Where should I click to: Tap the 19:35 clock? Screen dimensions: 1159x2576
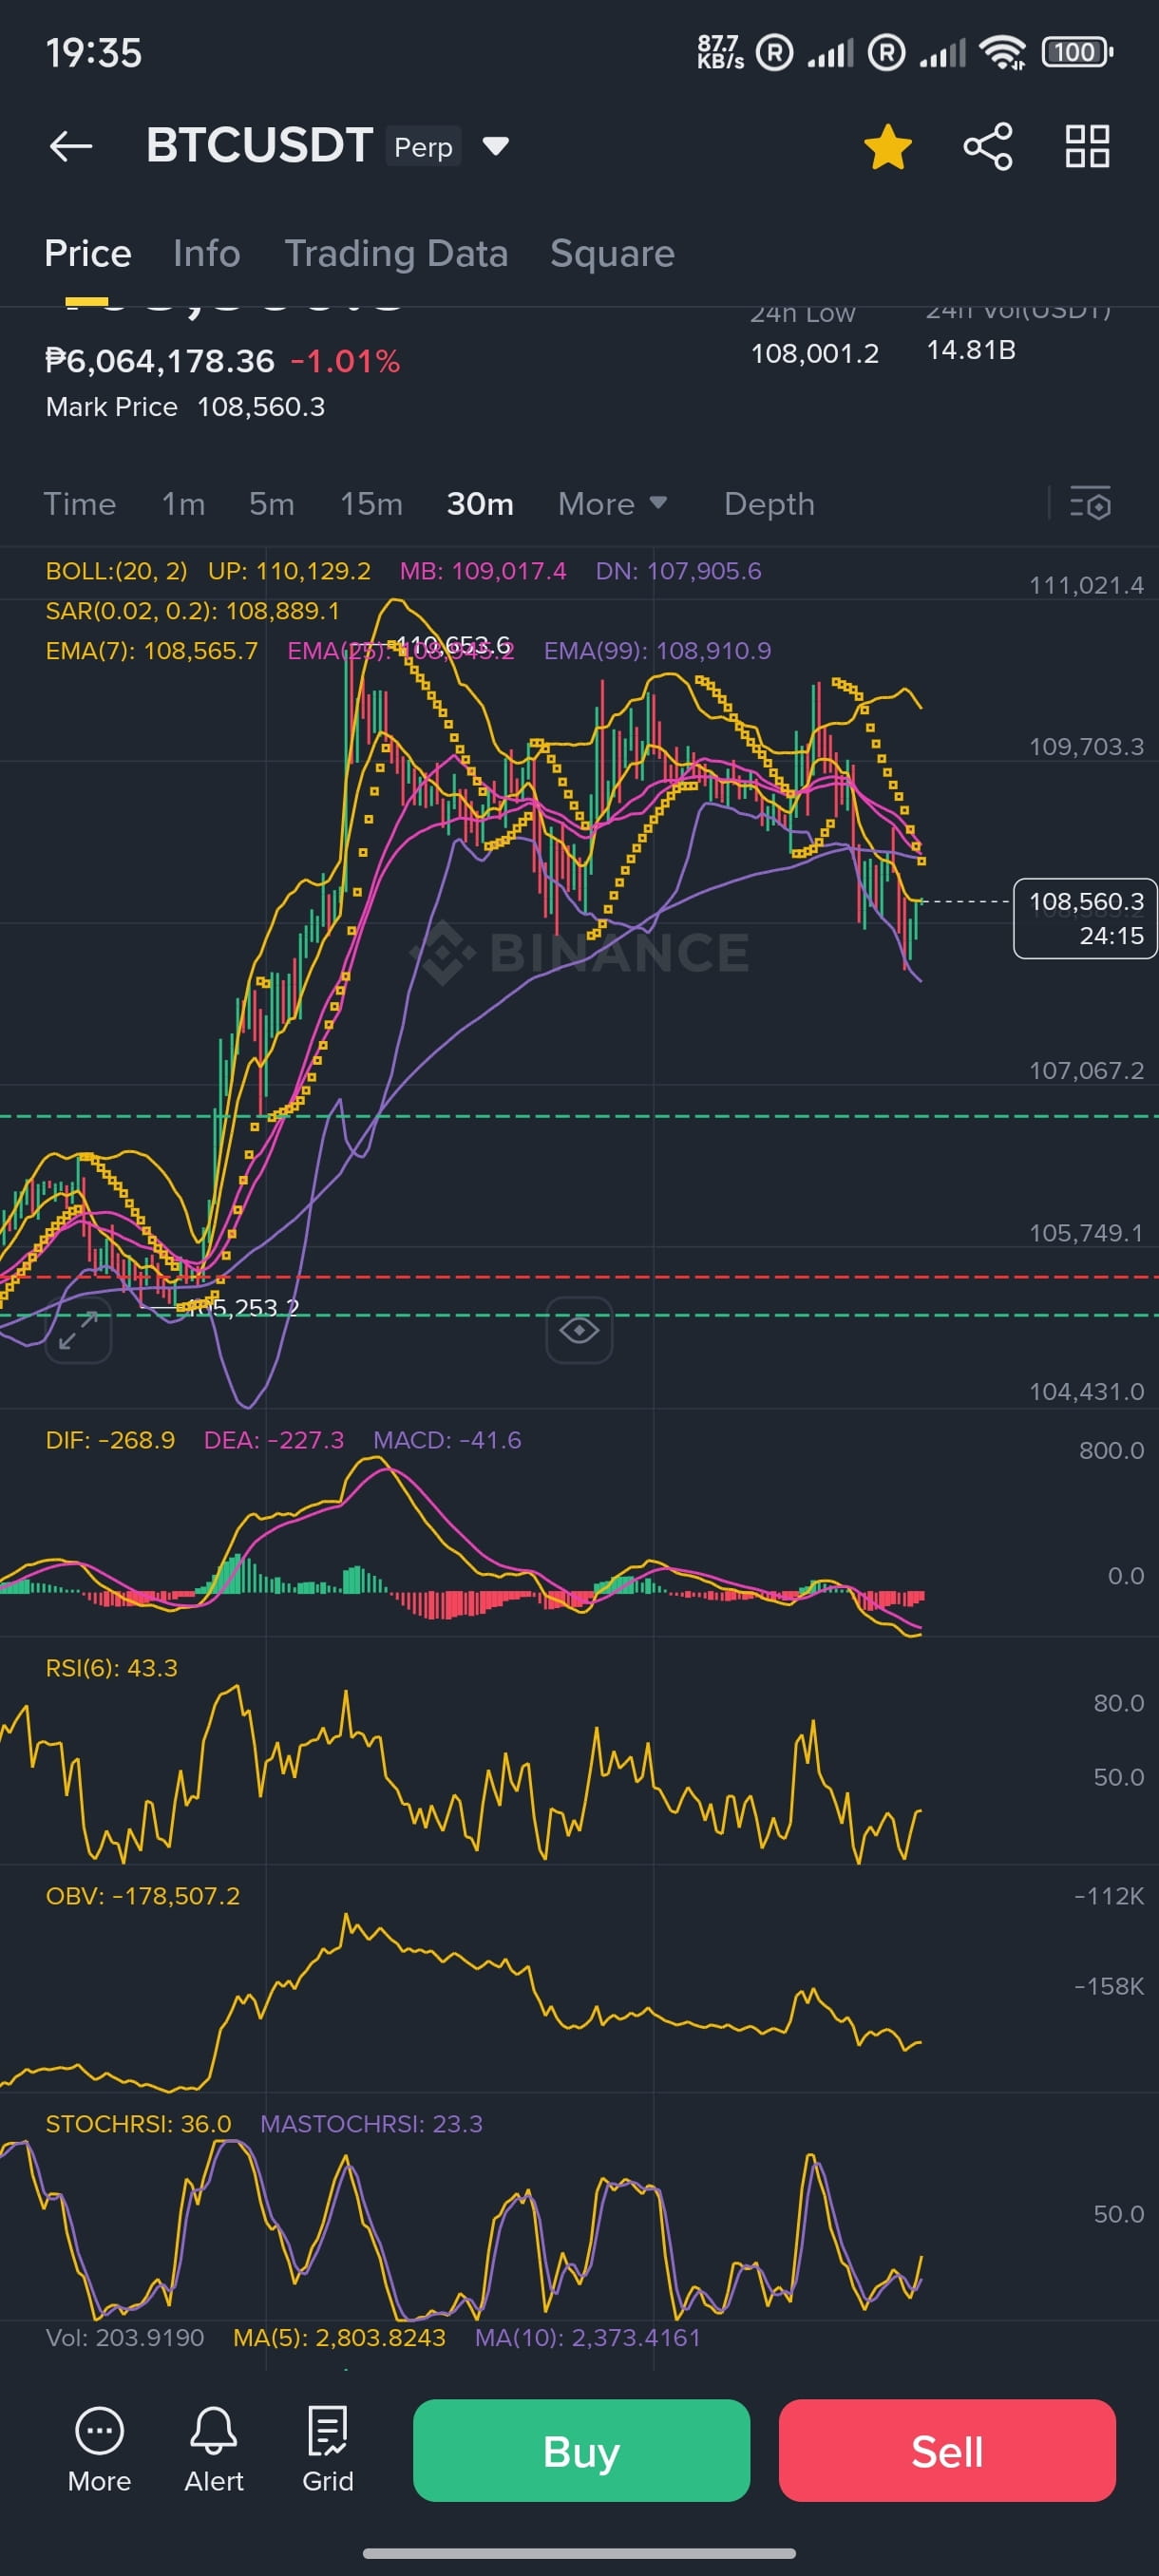(94, 53)
